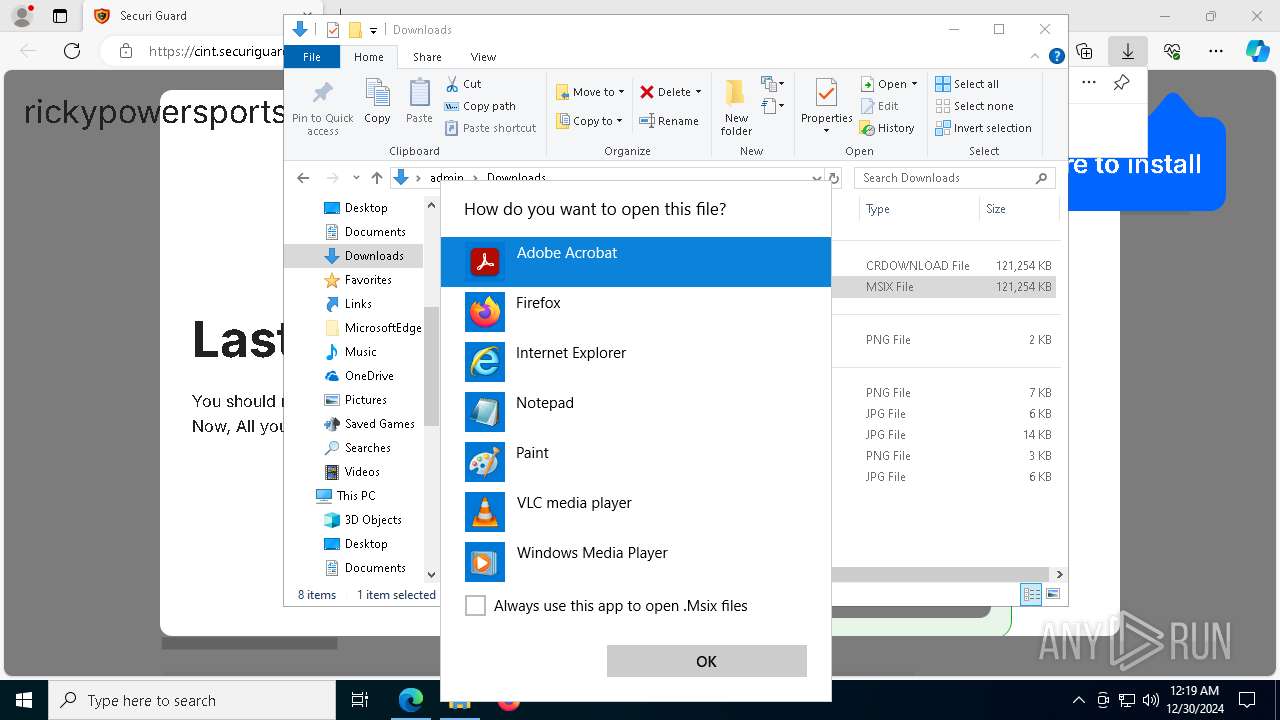Choose Paint in the open-with dialog
The width and height of the screenshot is (1280, 720).
(x=636, y=462)
